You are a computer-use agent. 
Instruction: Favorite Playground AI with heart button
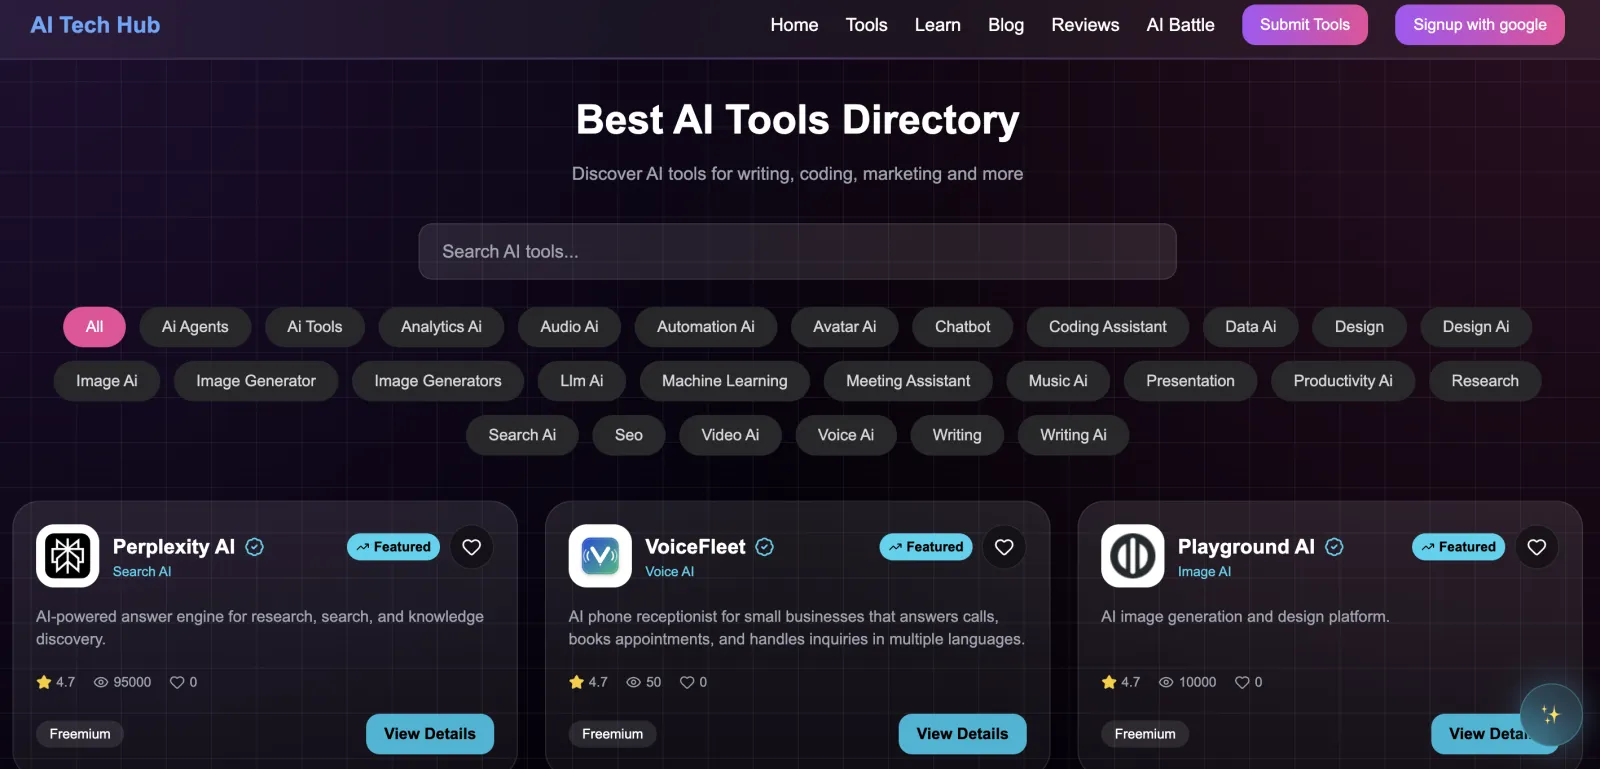coord(1537,547)
